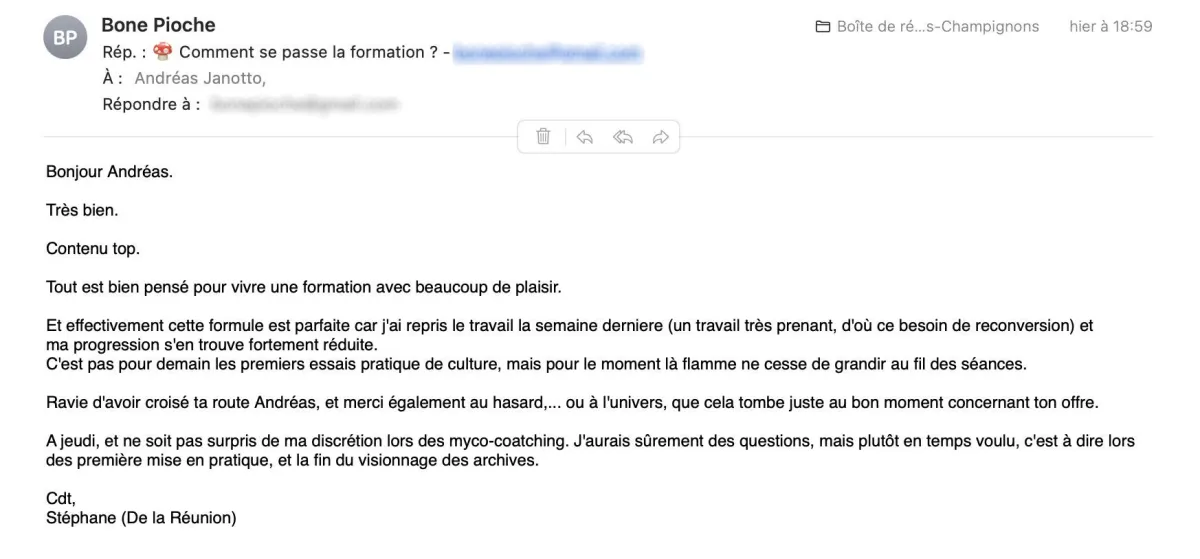
Task: Click the folder icon beside the mailbox name
Action: click(x=823, y=27)
